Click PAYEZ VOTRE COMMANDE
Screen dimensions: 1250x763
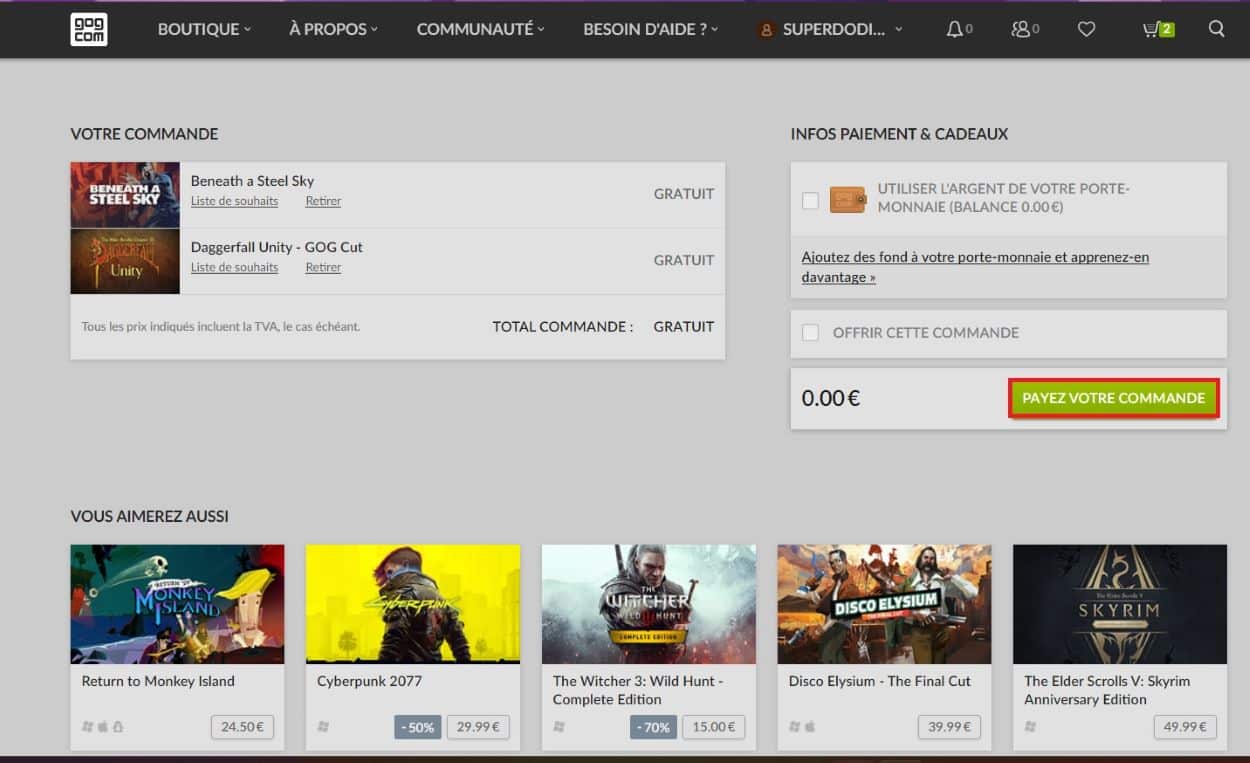point(1113,398)
